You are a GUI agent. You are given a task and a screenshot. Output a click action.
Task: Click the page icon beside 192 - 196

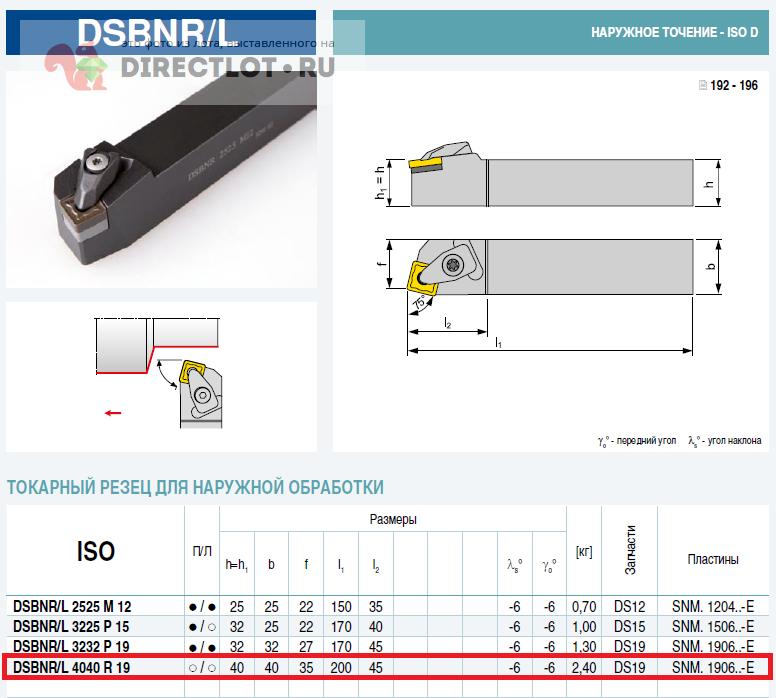pyautogui.click(x=703, y=86)
